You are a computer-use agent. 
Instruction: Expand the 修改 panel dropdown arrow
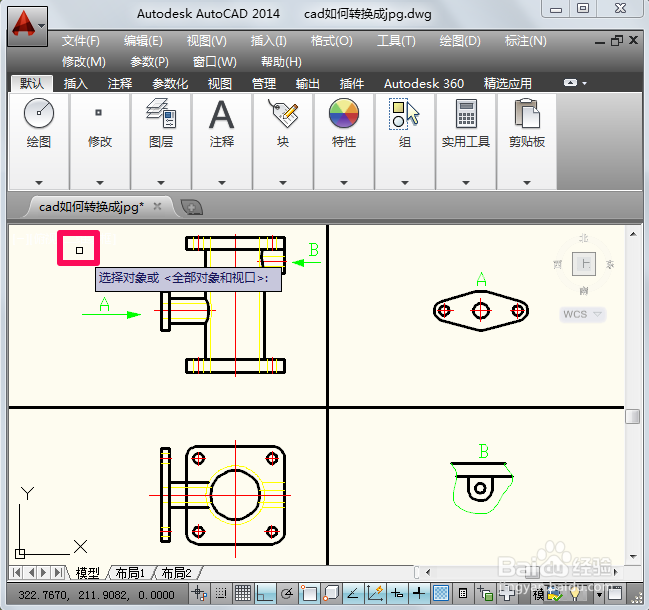100,183
